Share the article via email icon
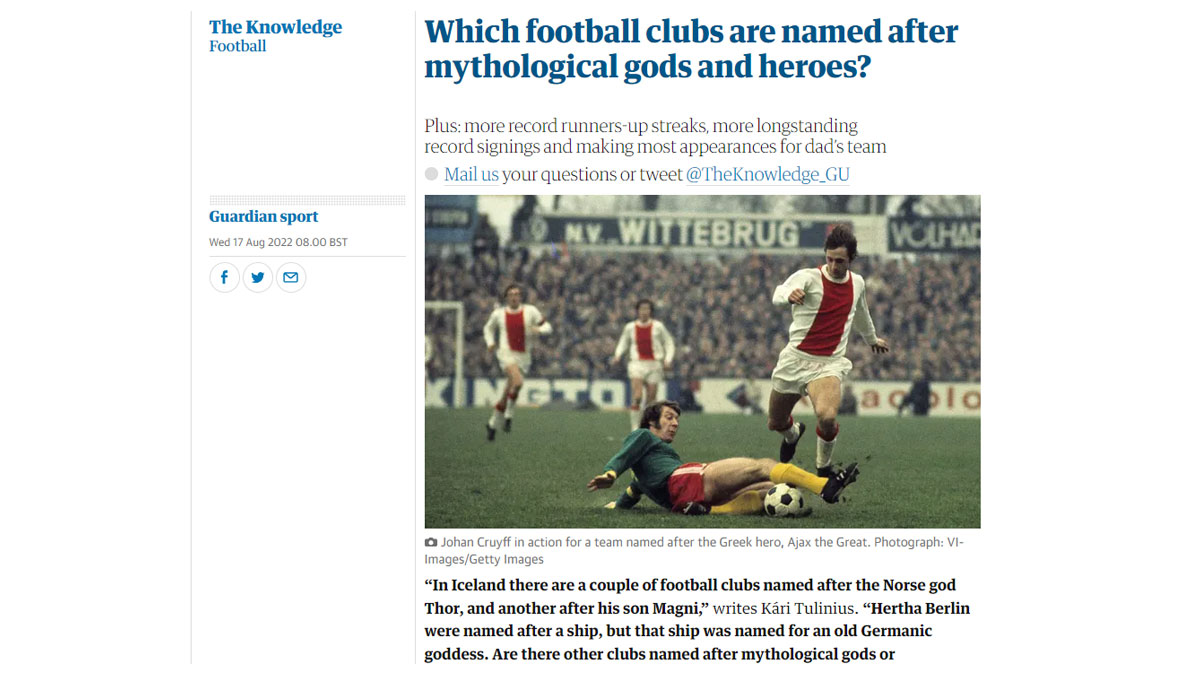This screenshot has width=1200, height=675. pos(290,277)
